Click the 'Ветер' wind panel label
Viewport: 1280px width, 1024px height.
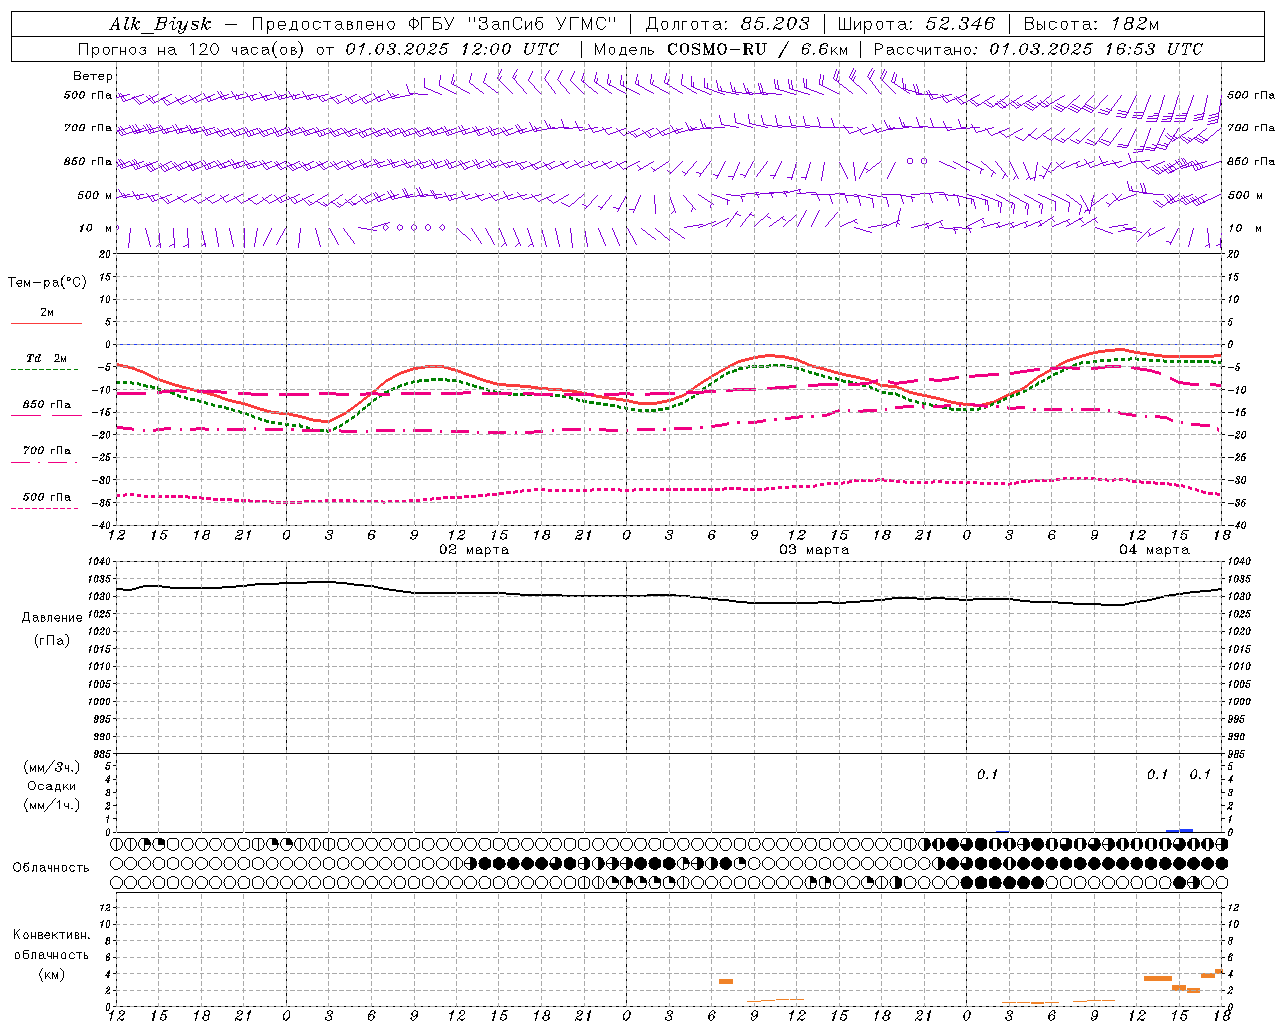(93, 76)
